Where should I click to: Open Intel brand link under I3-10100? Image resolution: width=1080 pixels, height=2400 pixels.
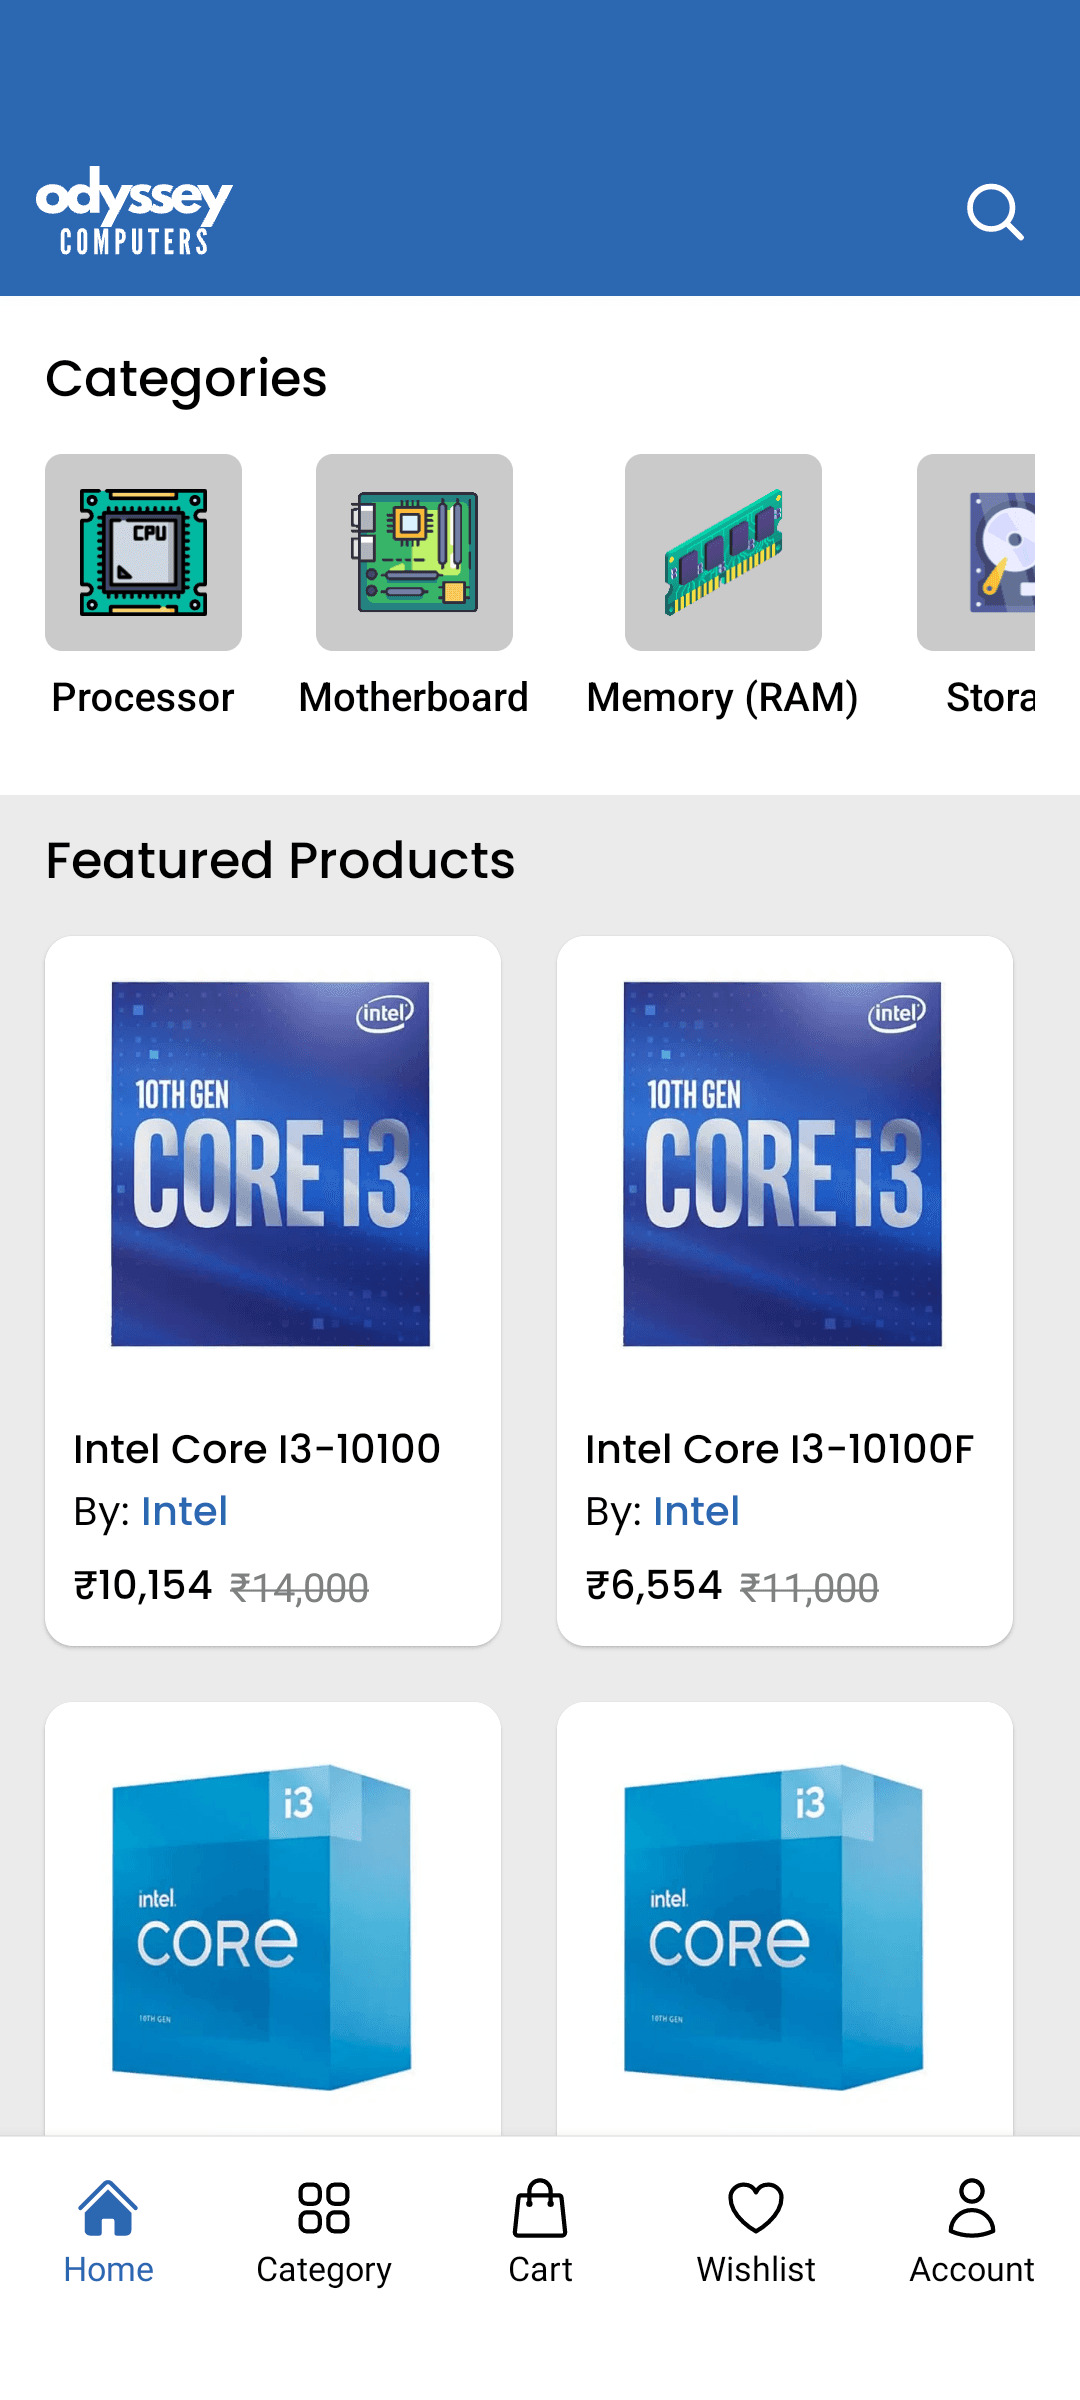[x=185, y=1511]
